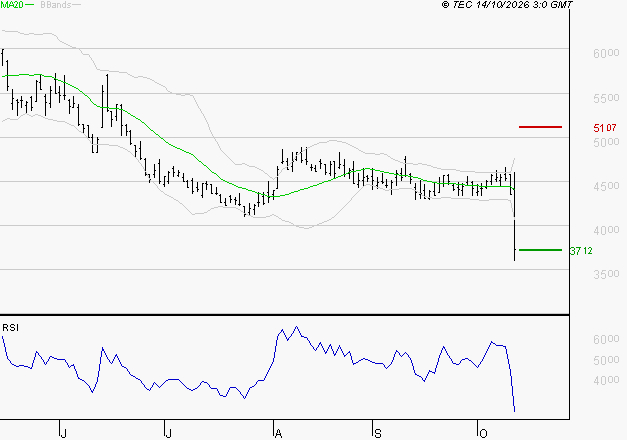Screen dimensions: 627x440
Task: Click the 4500 price axis label
Action: click(606, 186)
